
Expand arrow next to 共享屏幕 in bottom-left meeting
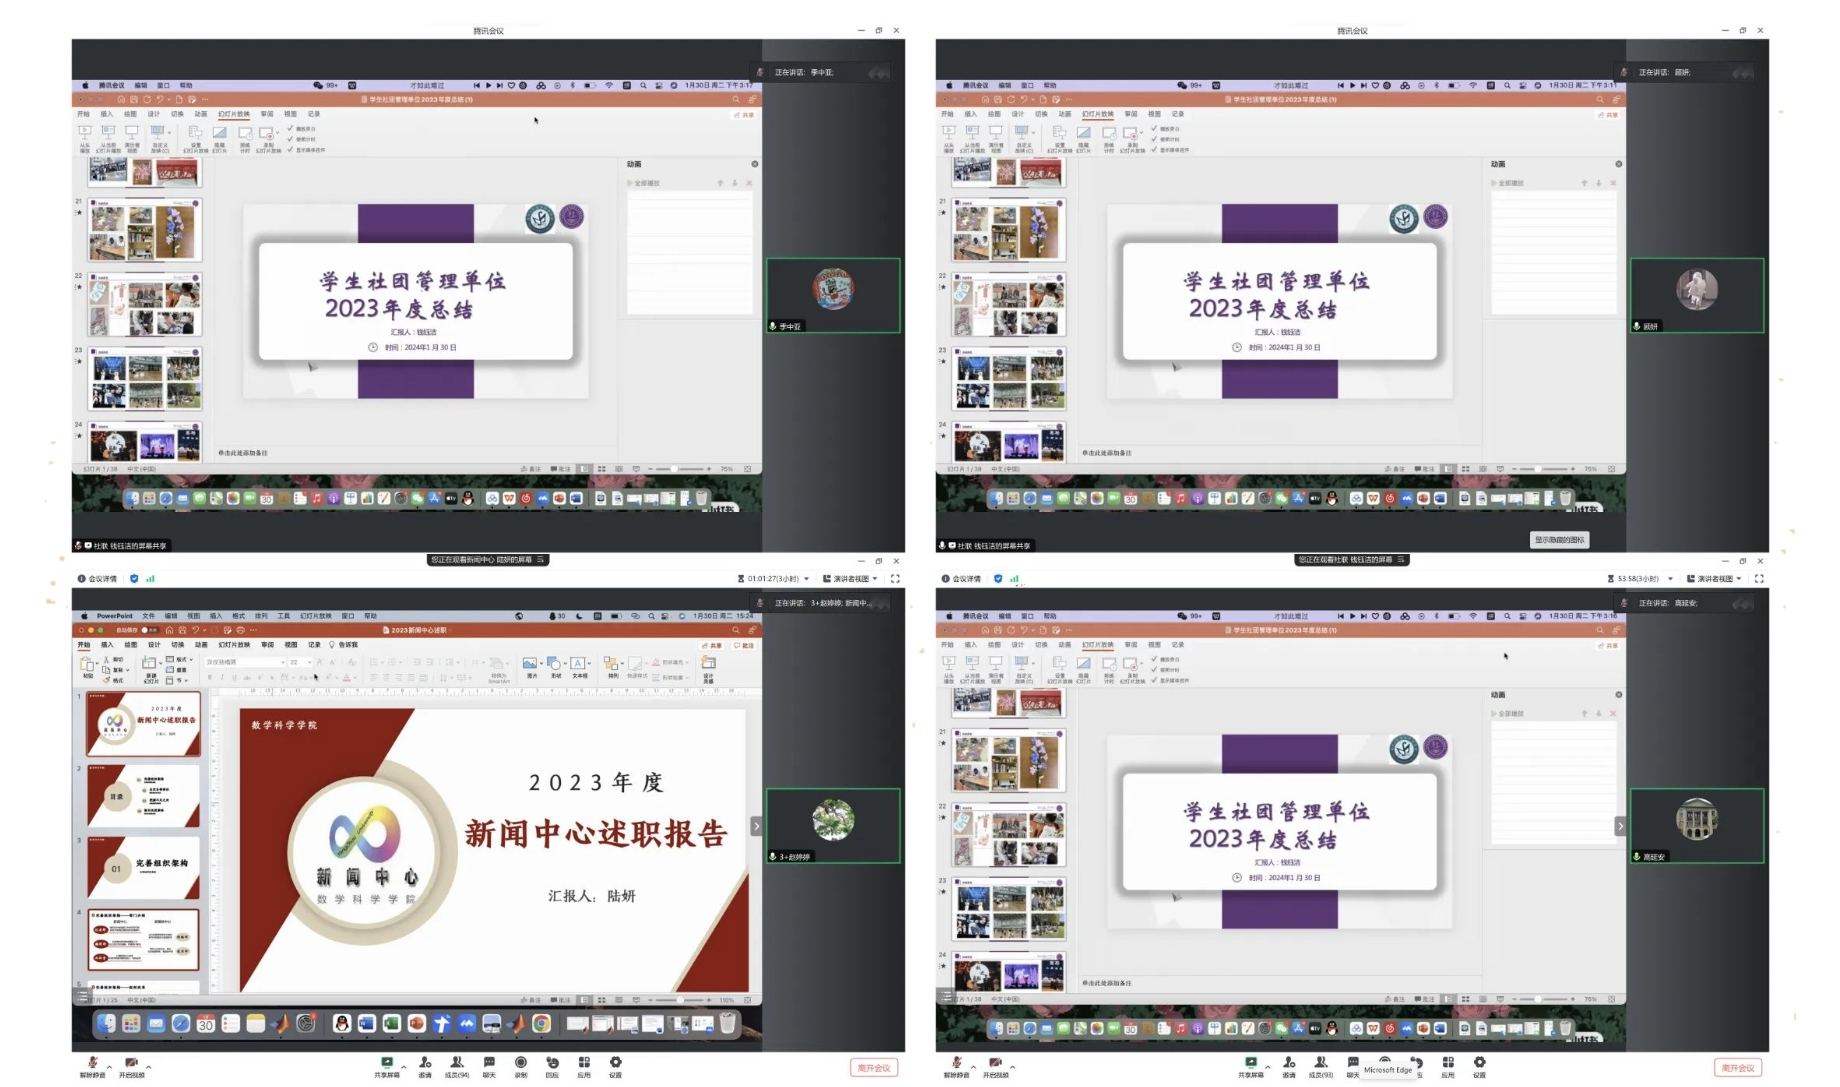click(404, 1066)
